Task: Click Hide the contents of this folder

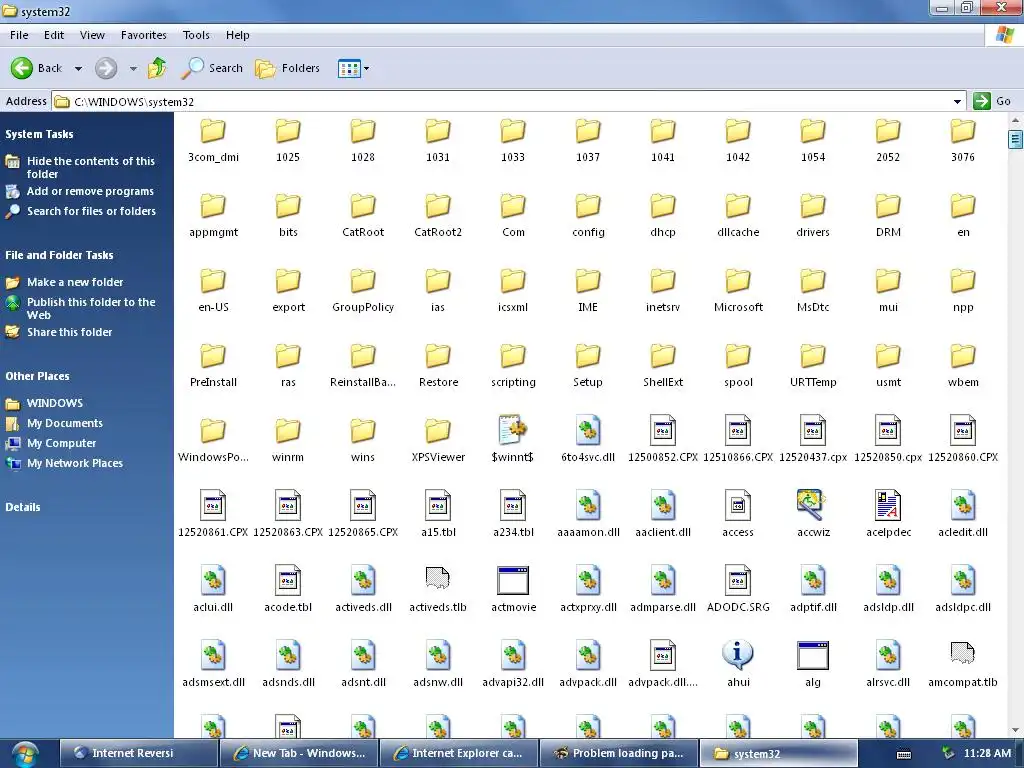Action: pyautogui.click(x=91, y=167)
